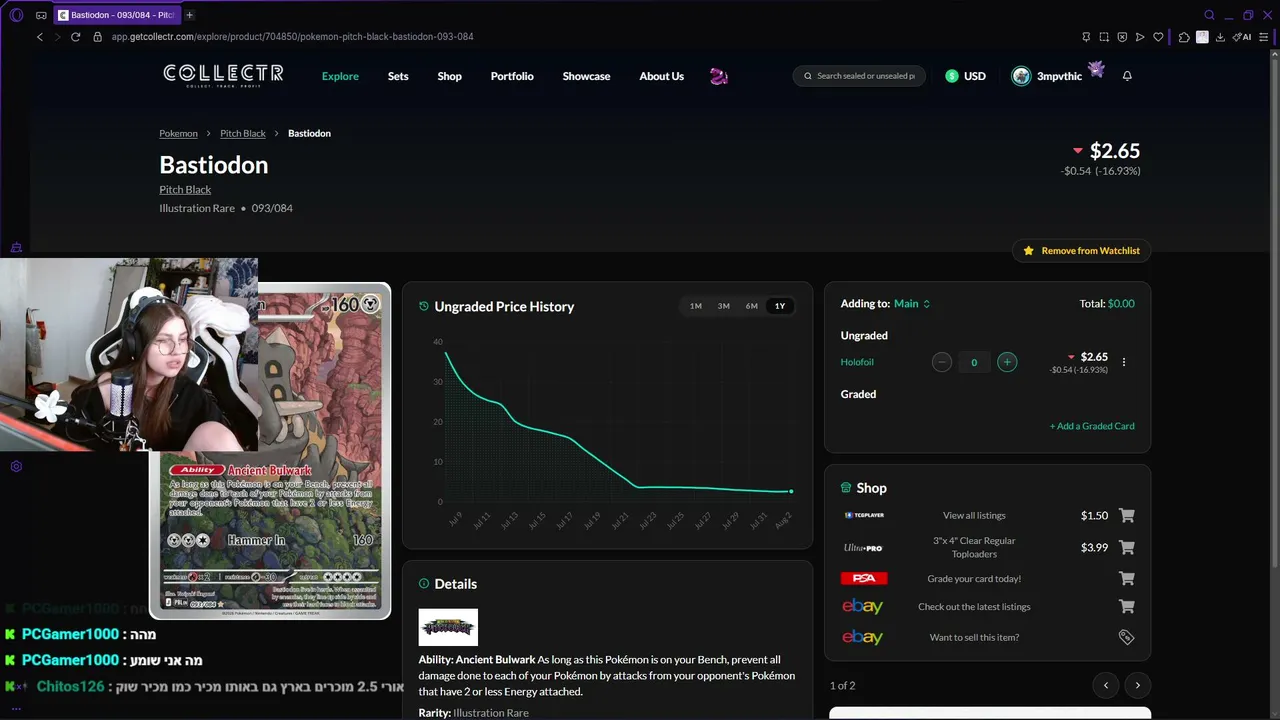Viewport: 1280px width, 720px height.
Task: Open the eBay latest listings cart icon
Action: (1127, 607)
